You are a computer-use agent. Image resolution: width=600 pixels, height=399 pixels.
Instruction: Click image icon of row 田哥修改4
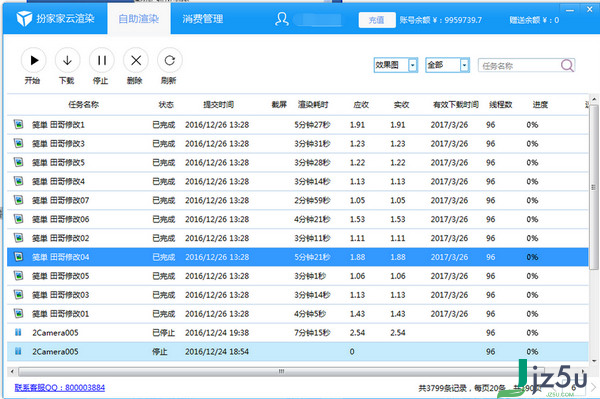(x=18, y=181)
